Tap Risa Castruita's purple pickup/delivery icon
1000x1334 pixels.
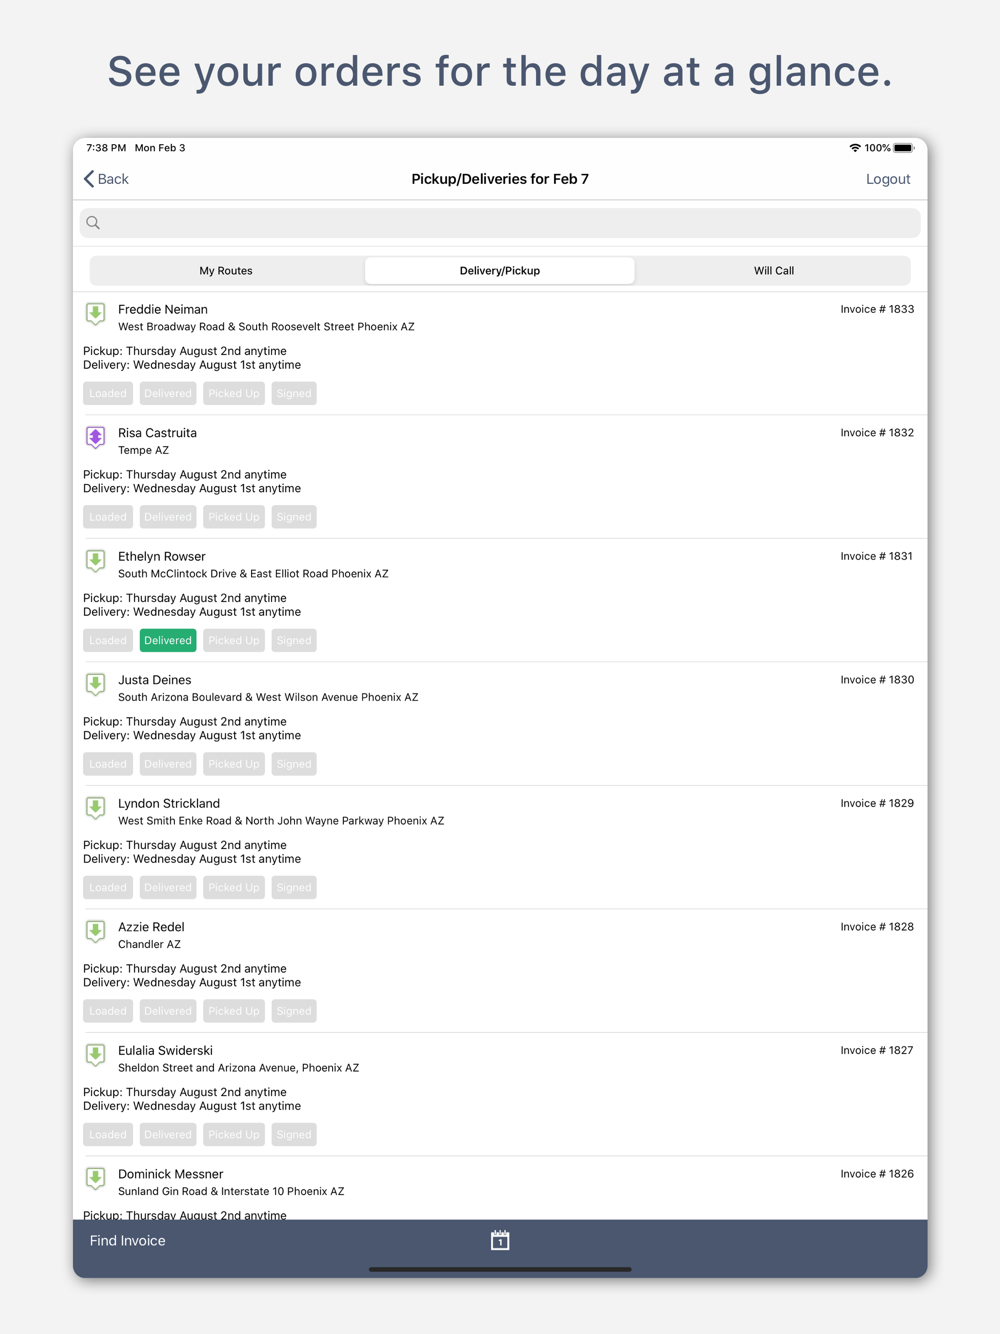96,438
